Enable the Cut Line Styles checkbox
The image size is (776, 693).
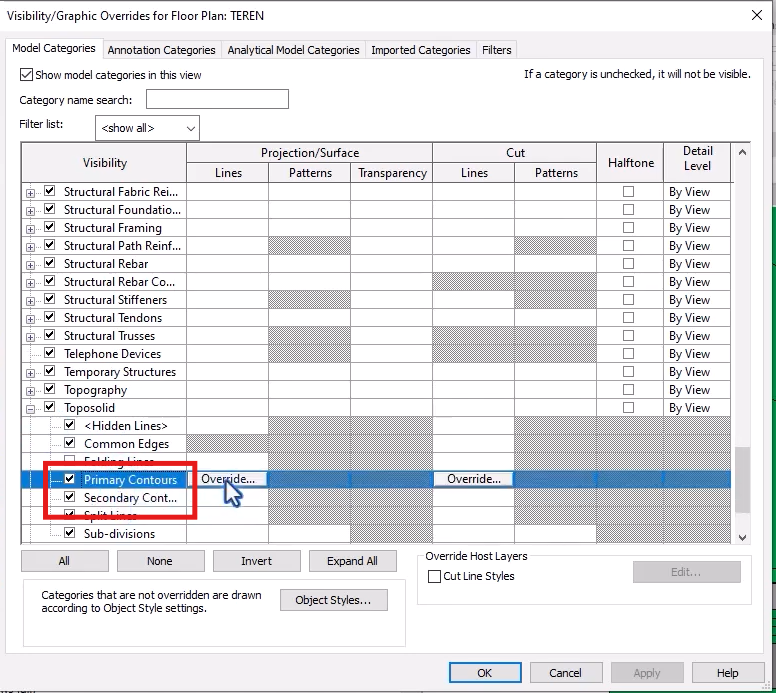(434, 577)
